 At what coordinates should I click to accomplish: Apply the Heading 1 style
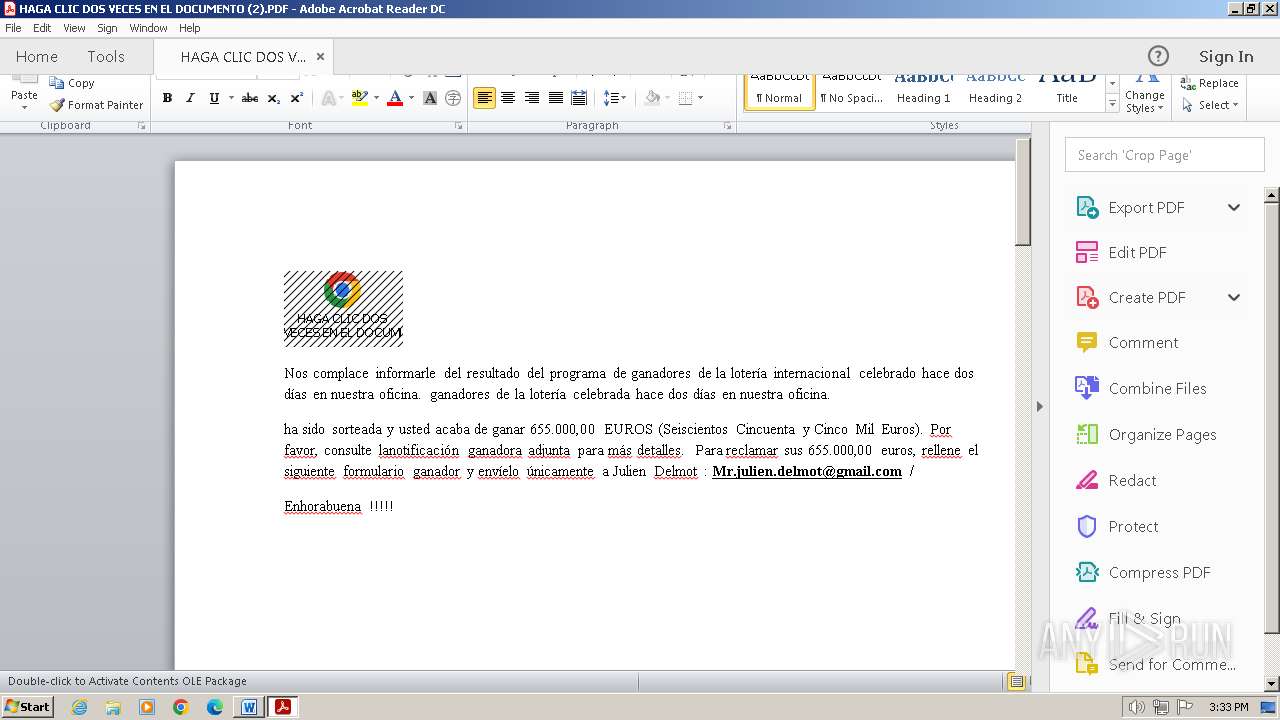(x=923, y=91)
